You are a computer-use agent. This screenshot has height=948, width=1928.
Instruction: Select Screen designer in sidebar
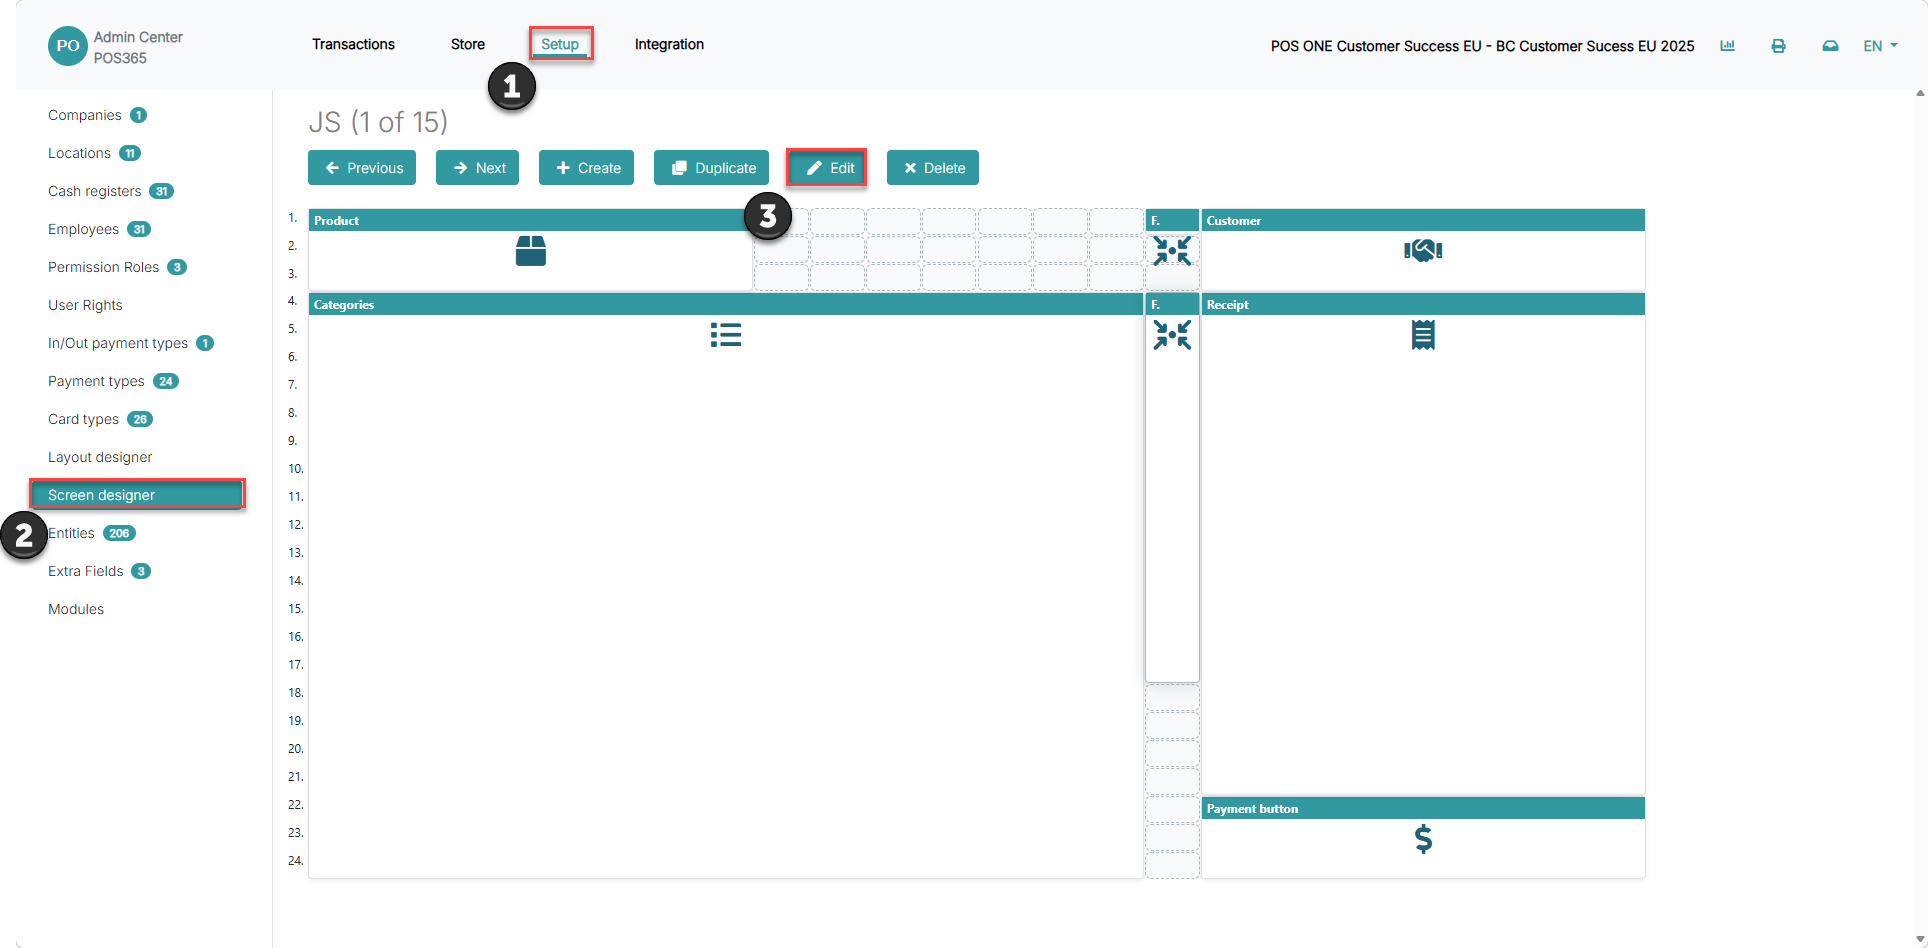coord(137,495)
